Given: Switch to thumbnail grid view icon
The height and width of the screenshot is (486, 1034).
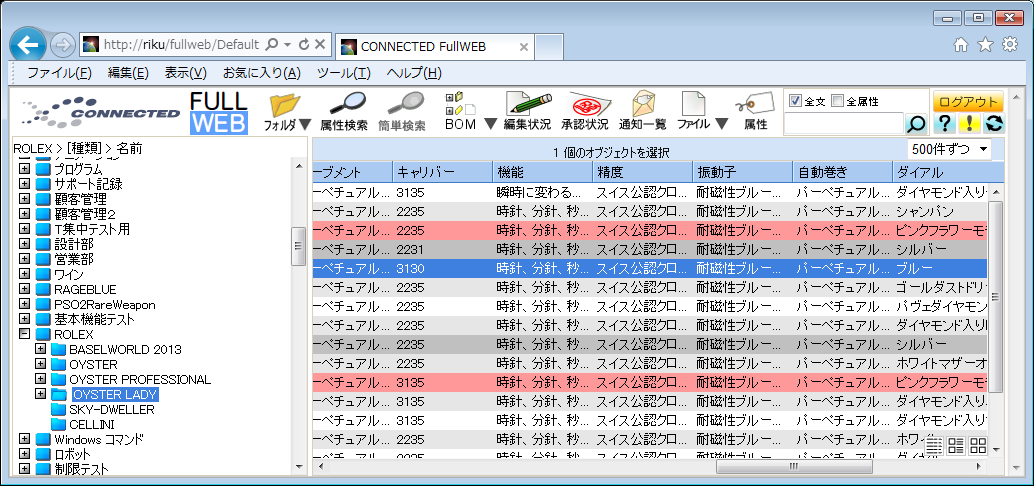Looking at the screenshot, I should [x=978, y=446].
